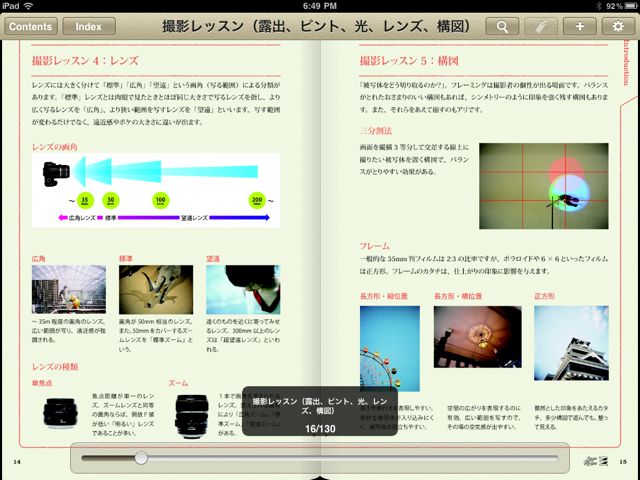Tap the 200mm green circle marker
This screenshot has width=640, height=480.
point(257,200)
